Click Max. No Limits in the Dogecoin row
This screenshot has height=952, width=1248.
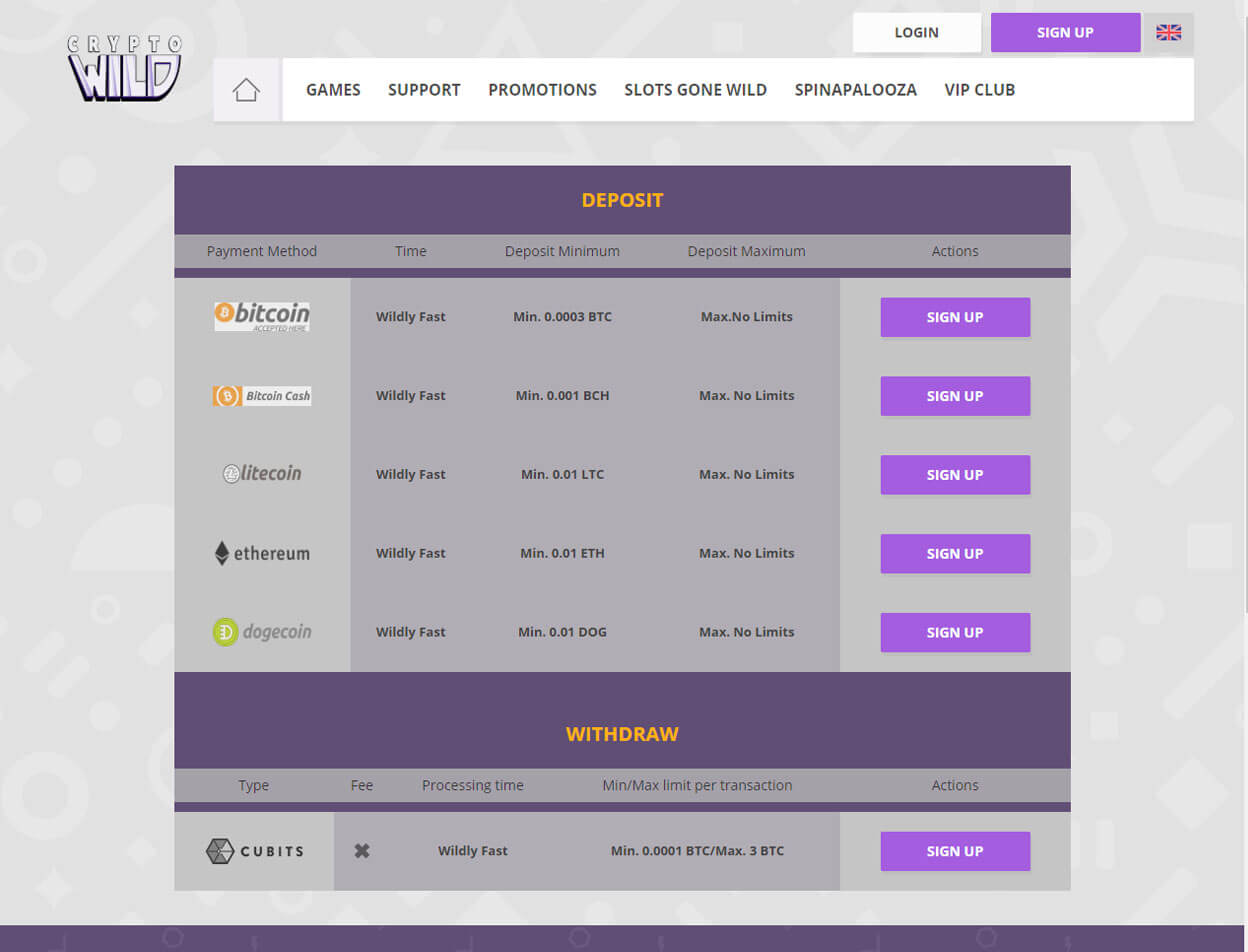click(746, 632)
